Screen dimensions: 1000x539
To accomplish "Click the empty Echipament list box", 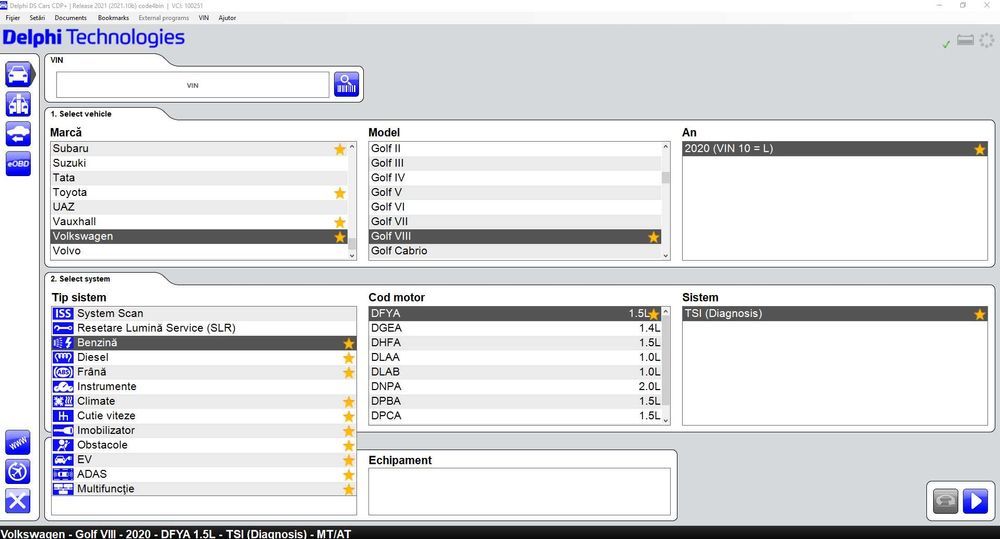I will [x=519, y=491].
